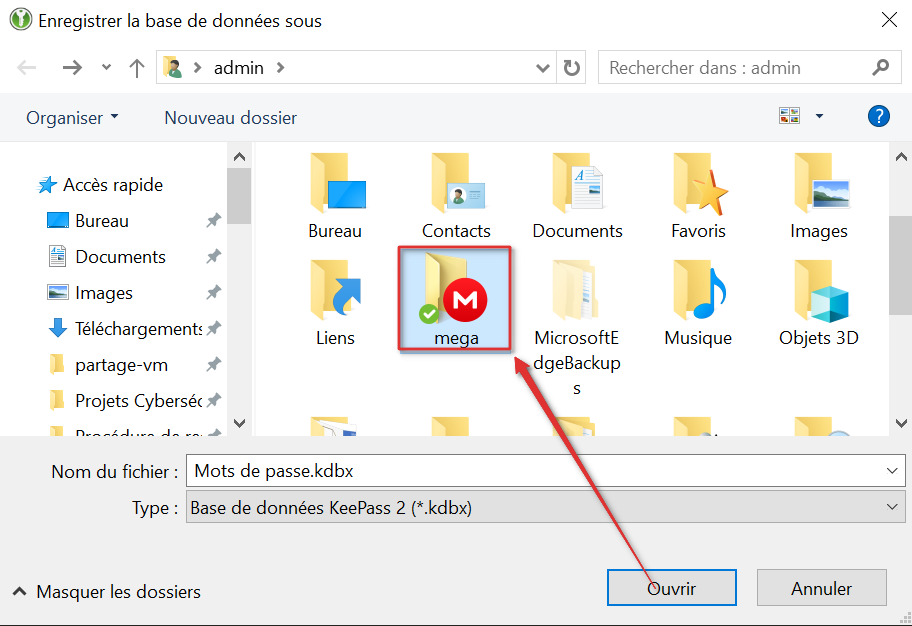
Task: Click the help question mark icon
Action: point(878,117)
